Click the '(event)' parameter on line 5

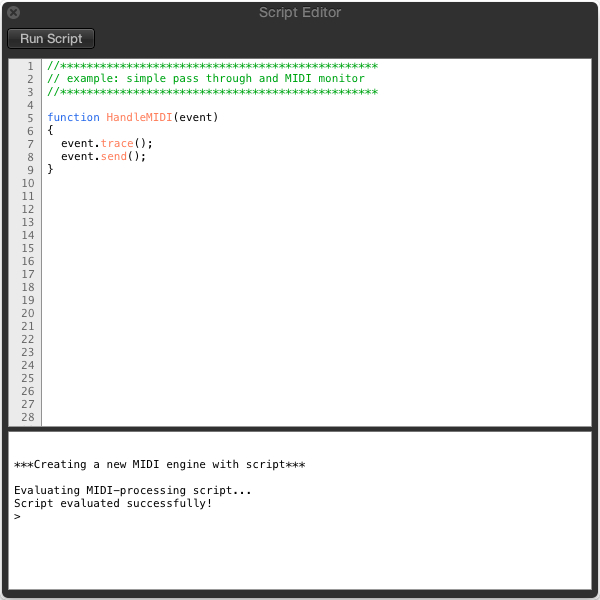[x=196, y=117]
